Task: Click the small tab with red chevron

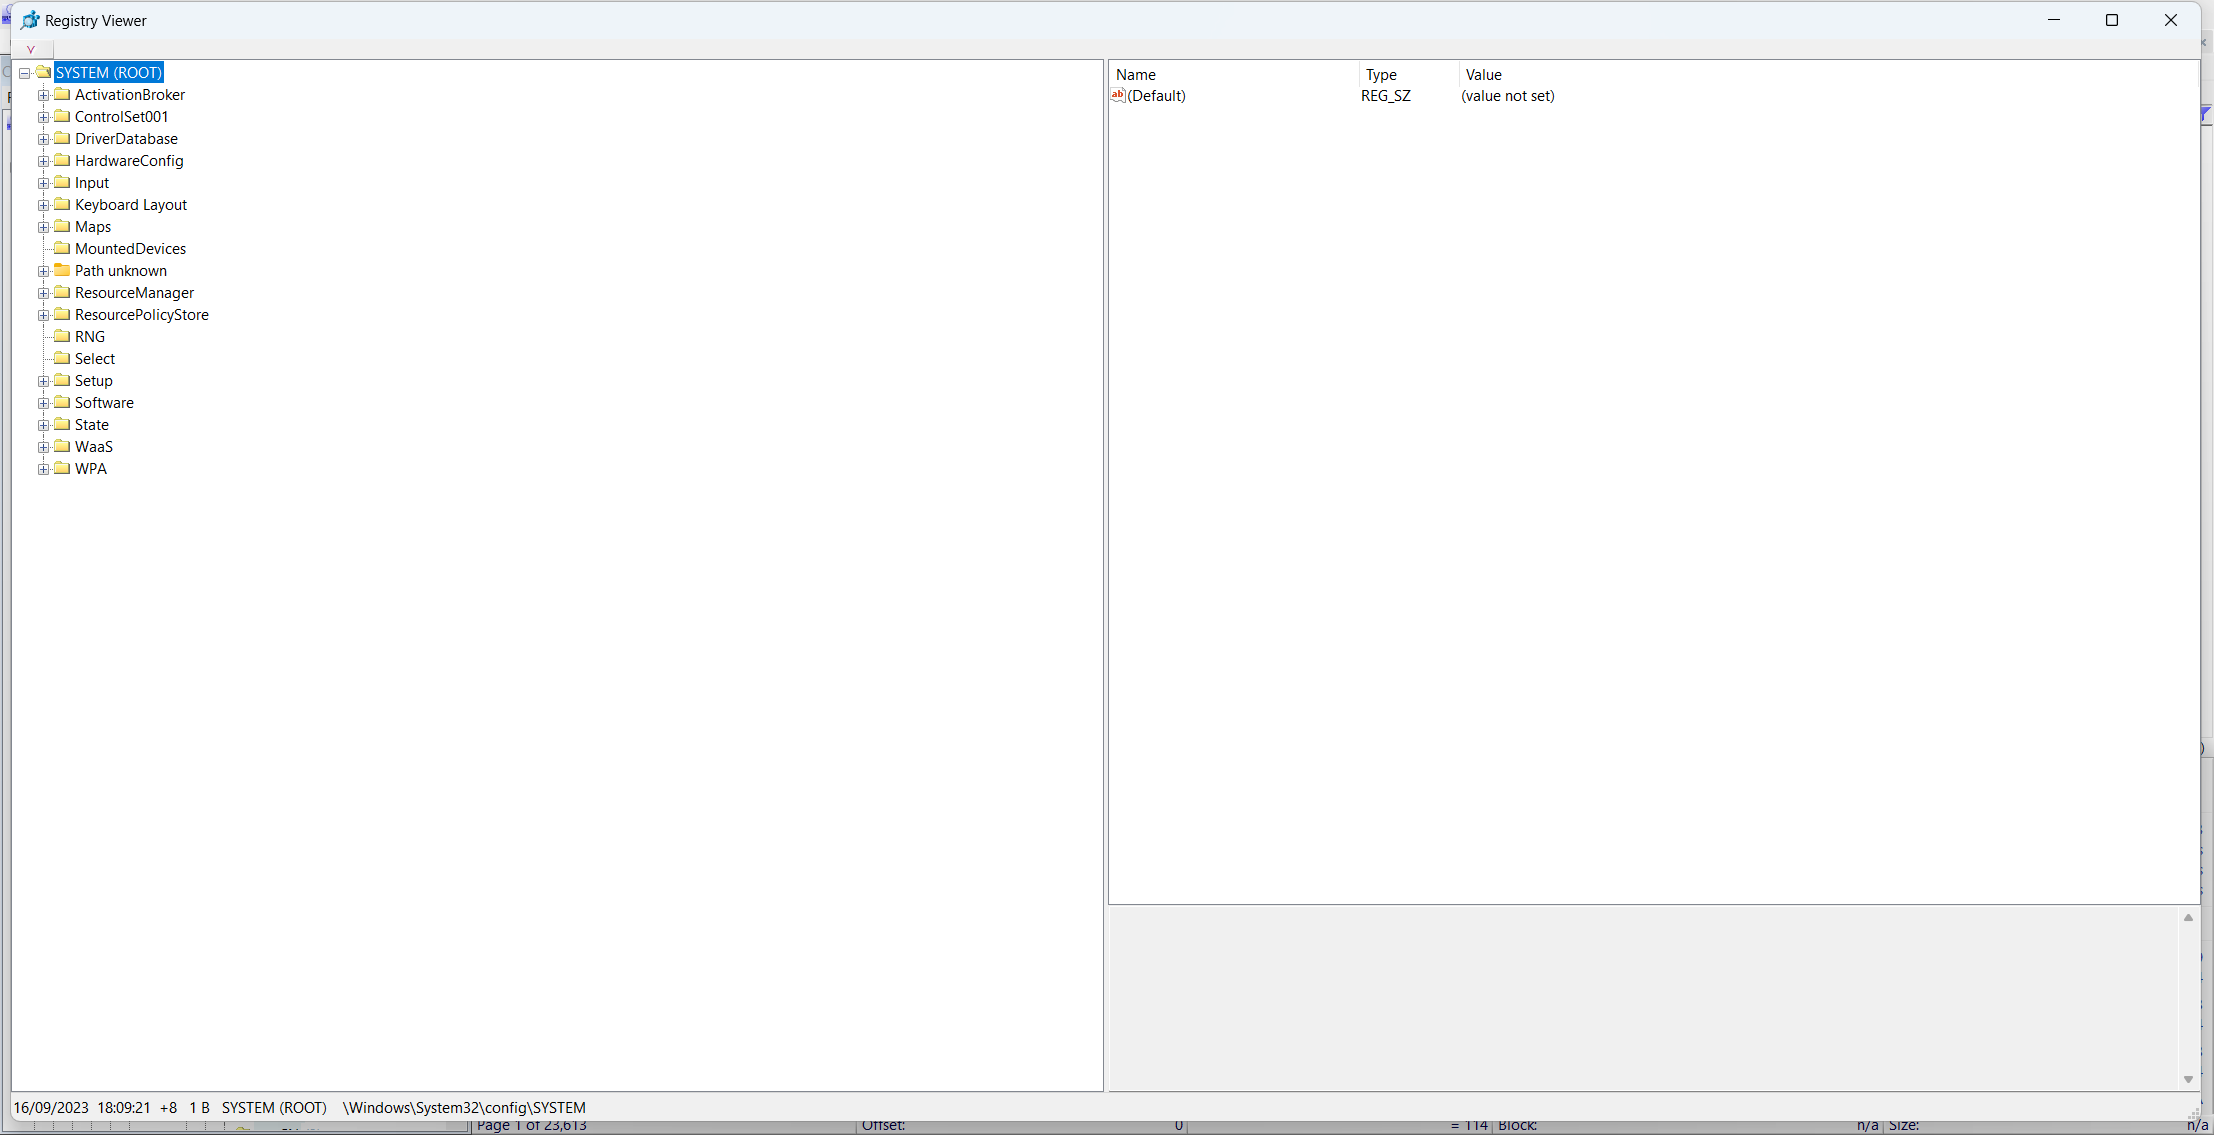Action: coord(31,49)
